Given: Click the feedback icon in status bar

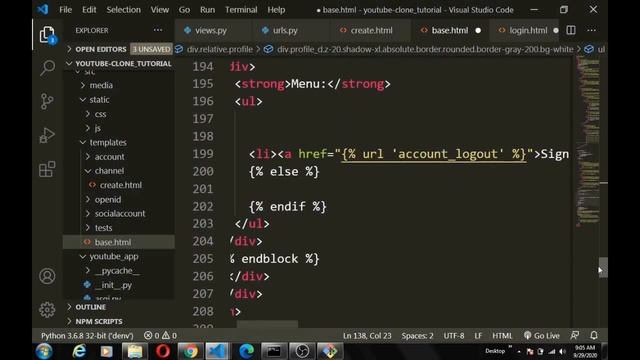Looking at the screenshot, I should [575, 336].
